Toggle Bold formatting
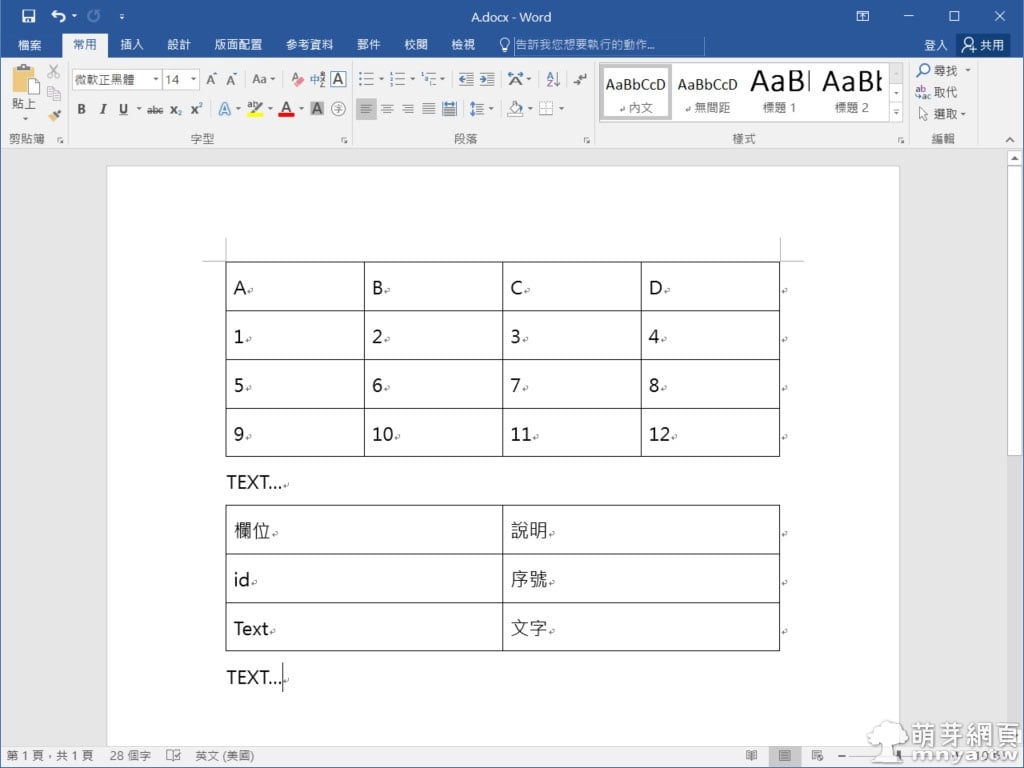Image resolution: width=1024 pixels, height=768 pixels. click(x=82, y=109)
